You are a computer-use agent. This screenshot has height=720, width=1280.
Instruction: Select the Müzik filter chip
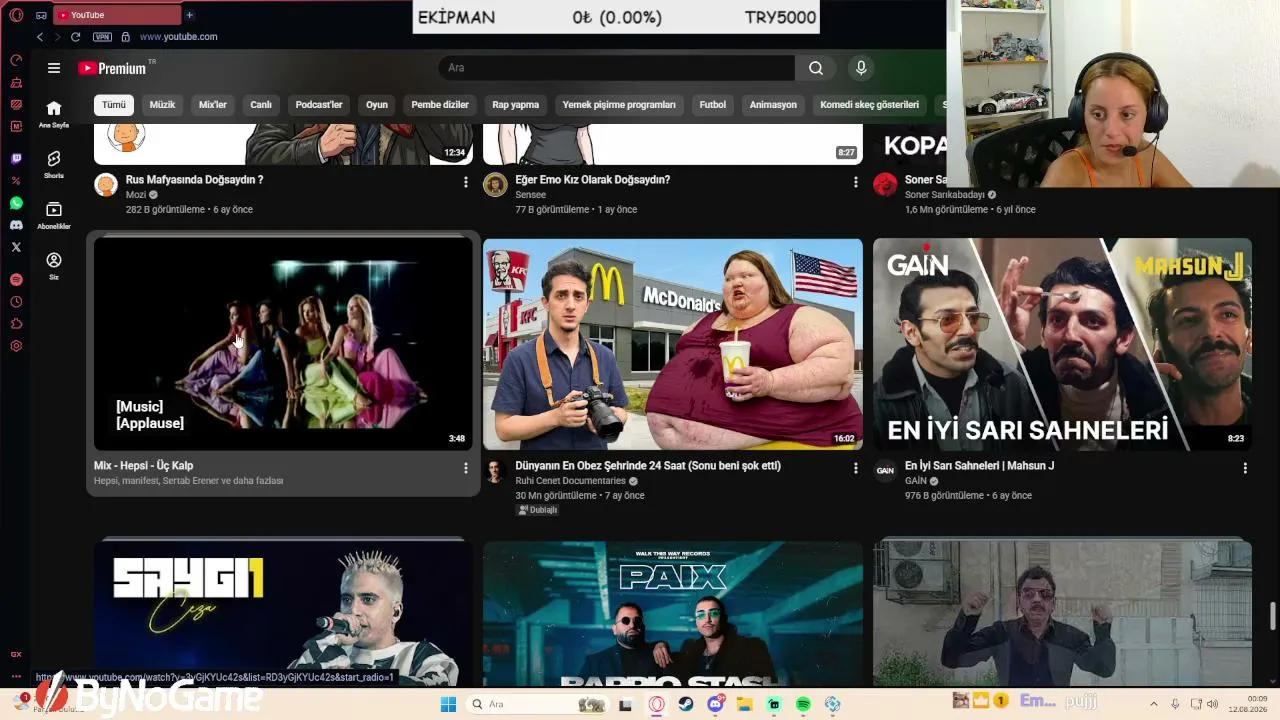point(162,105)
